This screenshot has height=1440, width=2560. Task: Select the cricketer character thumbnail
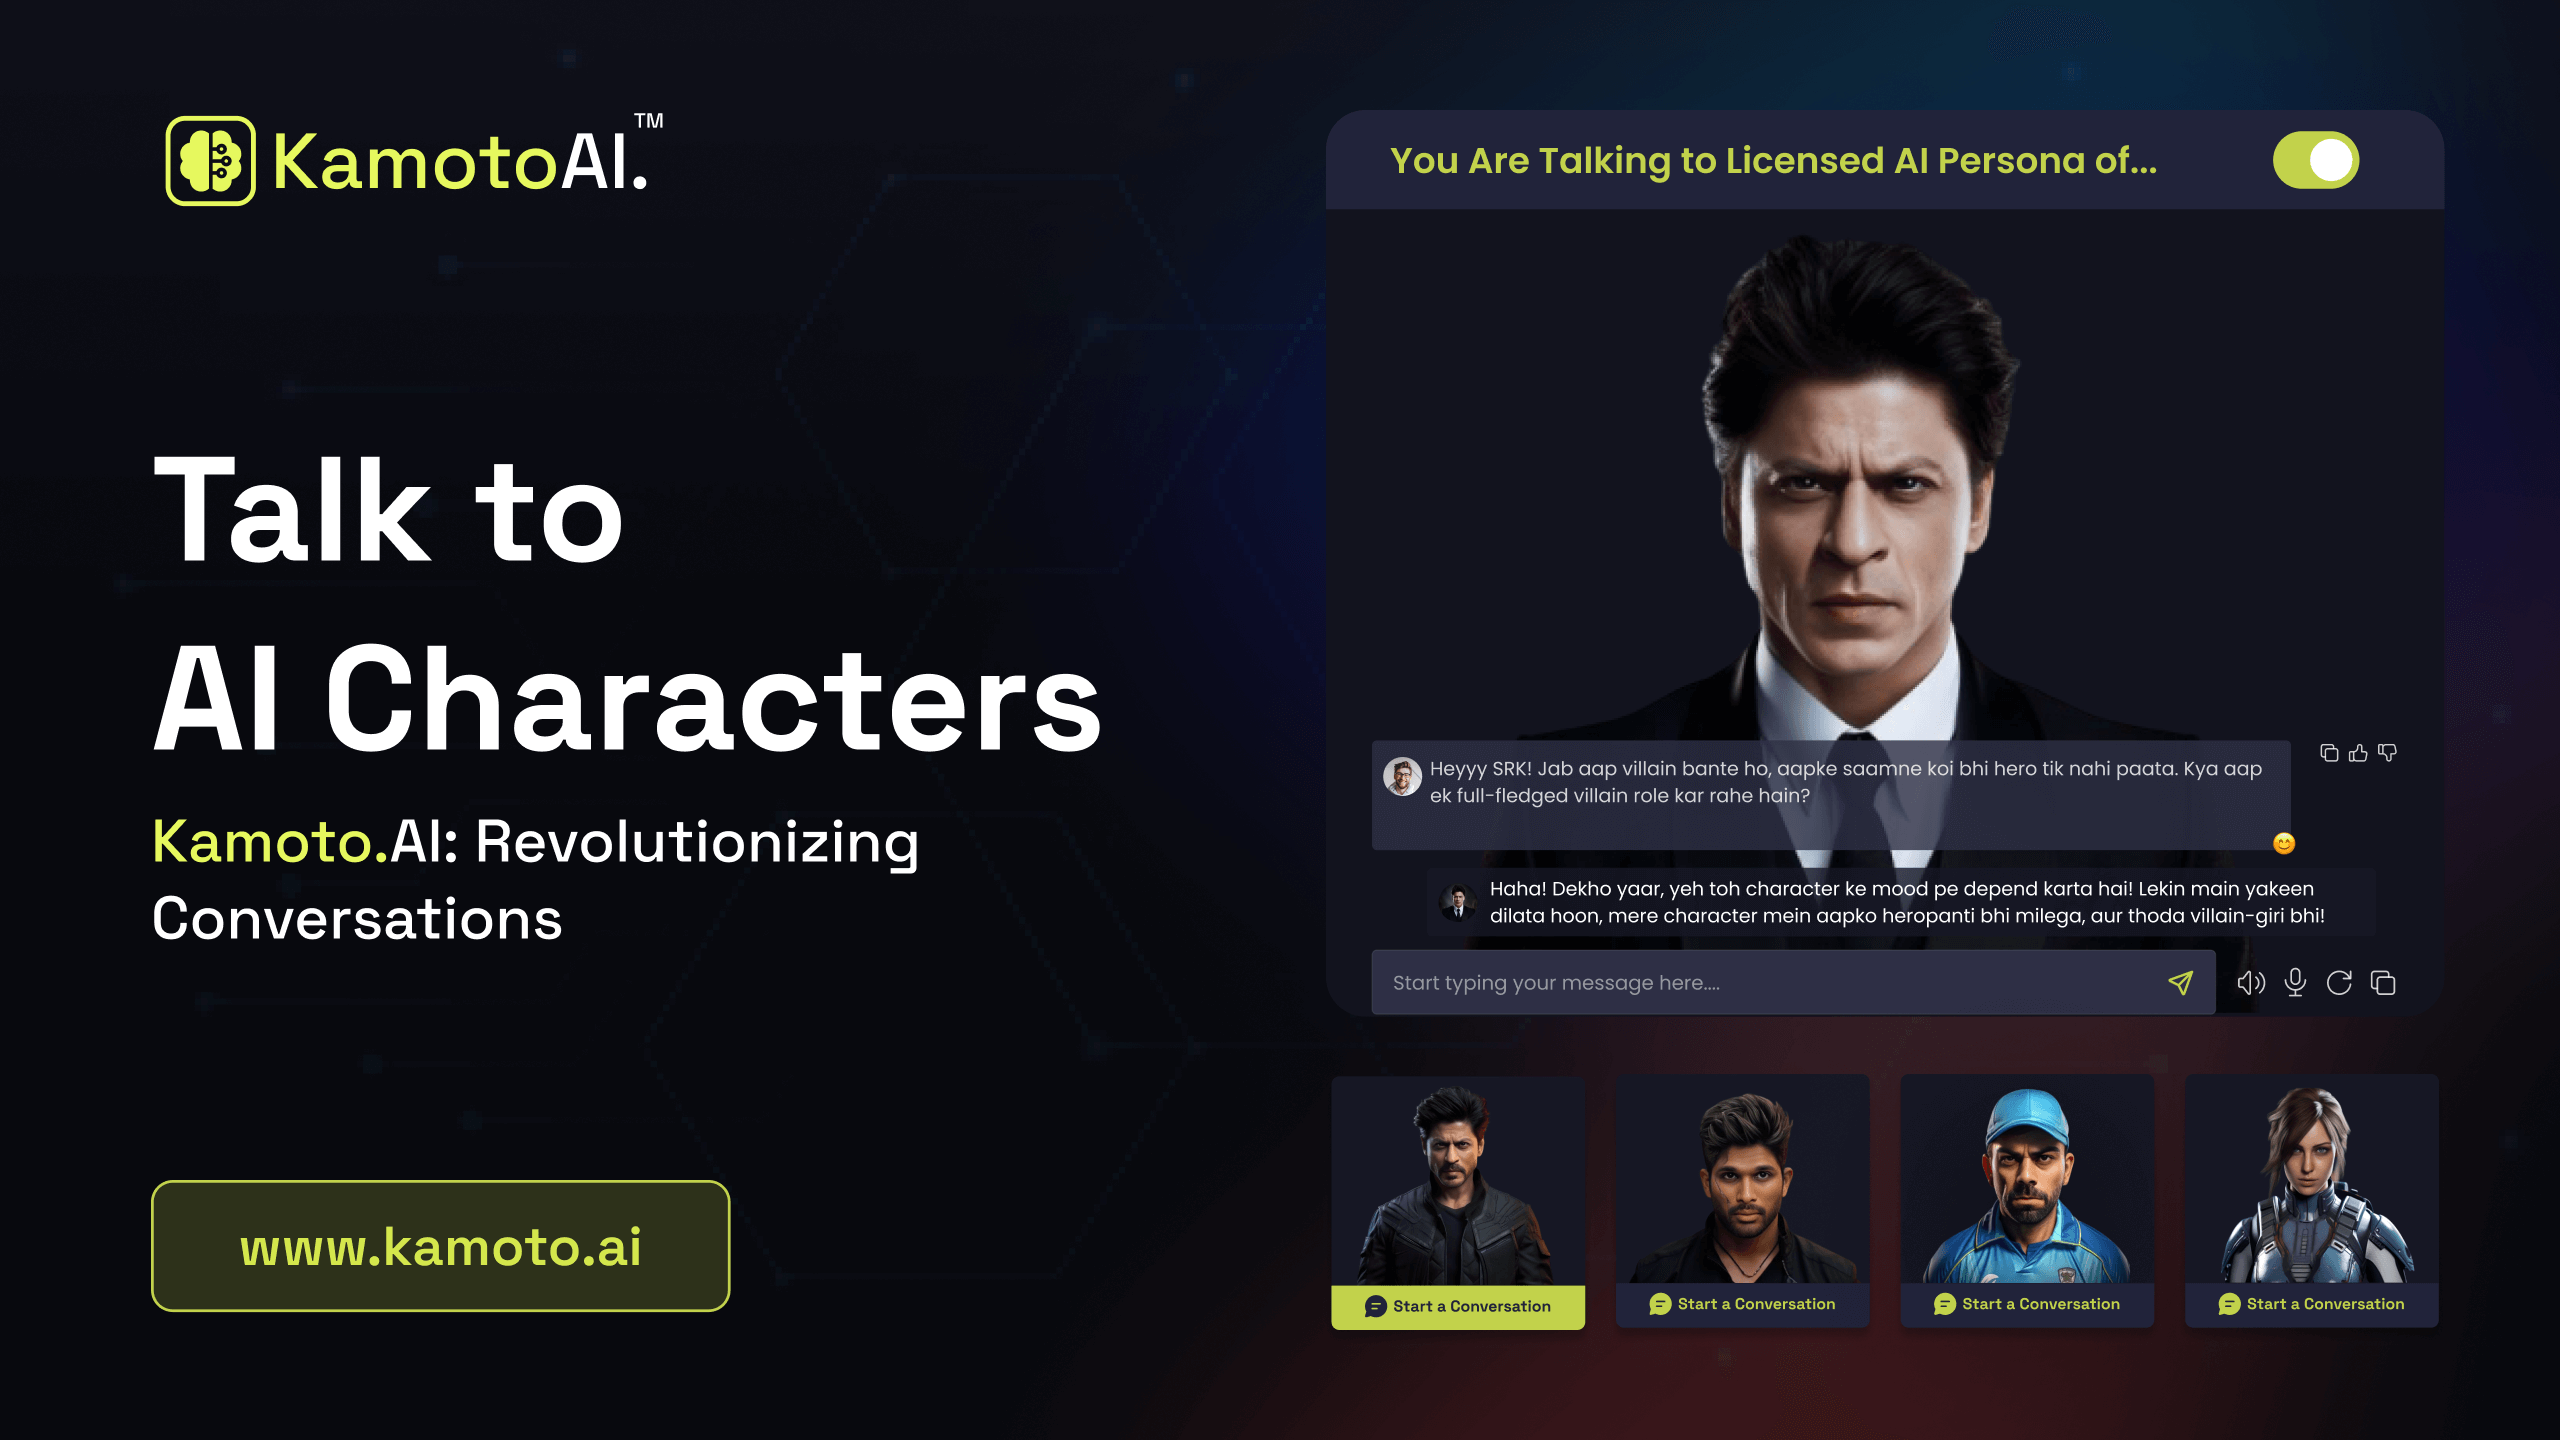[2027, 1180]
